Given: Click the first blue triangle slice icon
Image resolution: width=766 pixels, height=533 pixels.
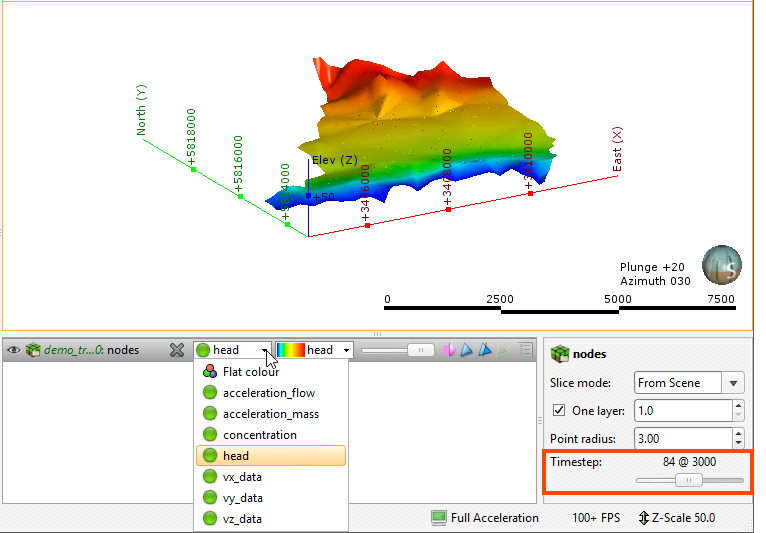Looking at the screenshot, I should coord(466,350).
